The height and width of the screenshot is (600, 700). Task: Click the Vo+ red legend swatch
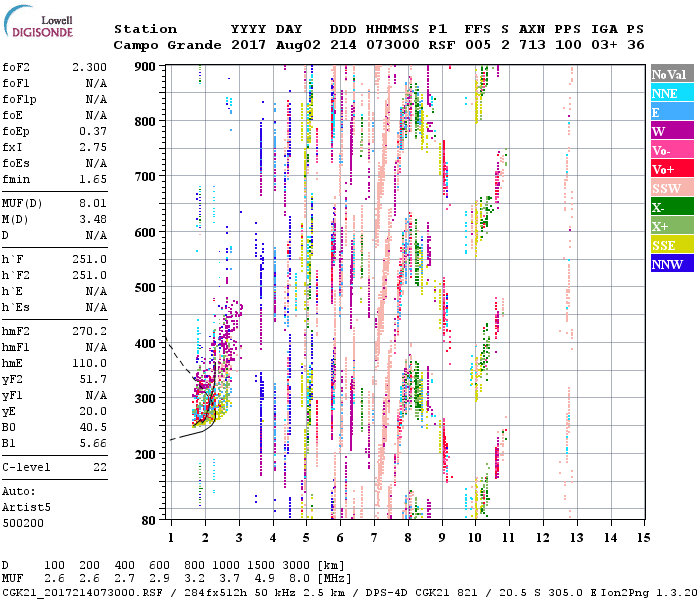click(x=672, y=169)
